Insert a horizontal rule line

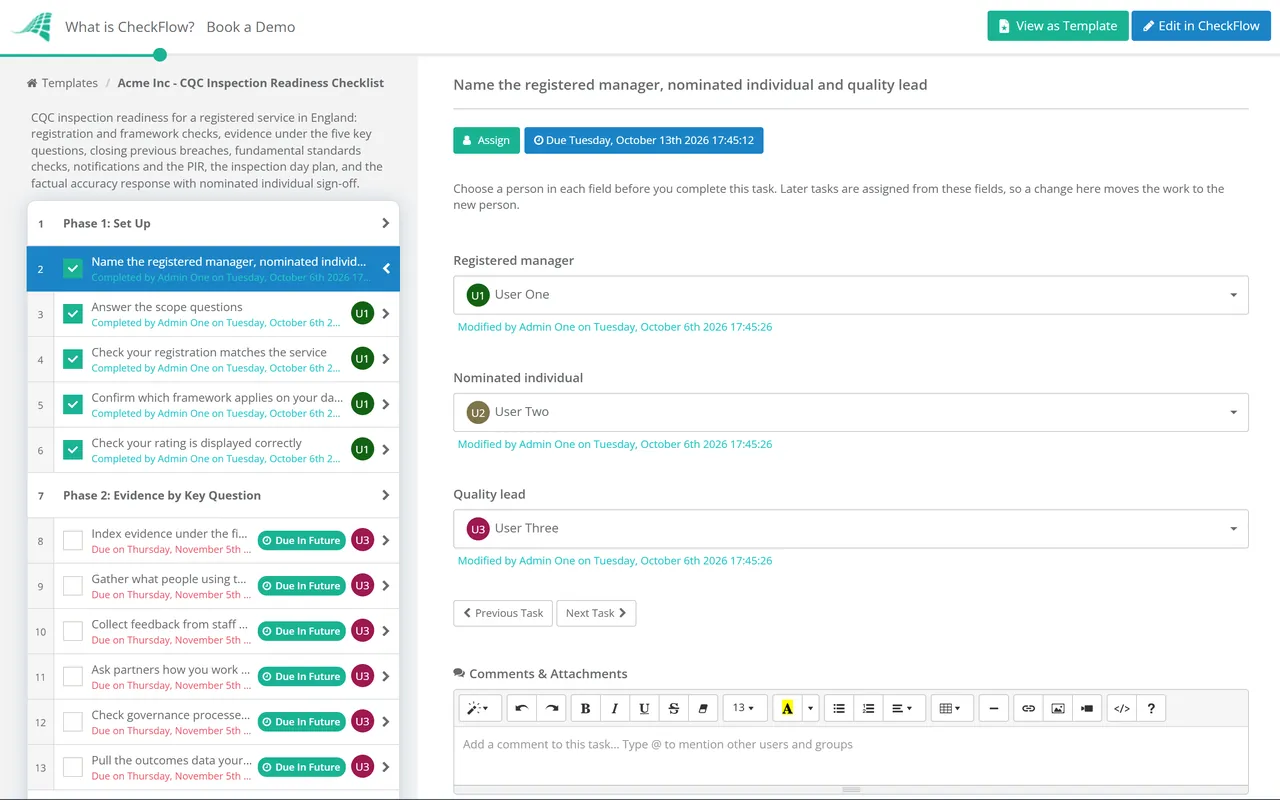(x=993, y=708)
